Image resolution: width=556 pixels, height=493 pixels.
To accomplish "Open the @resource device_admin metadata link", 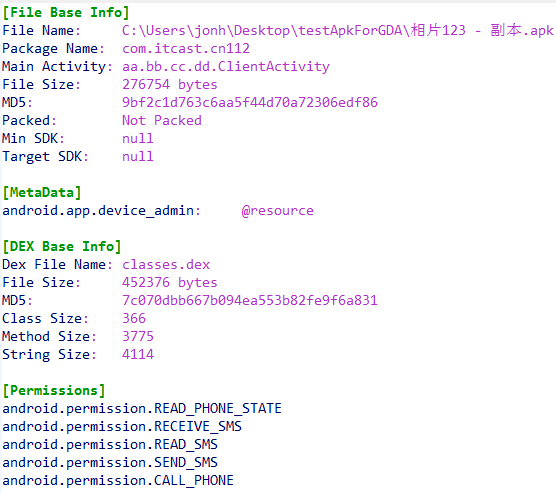I will coord(277,211).
